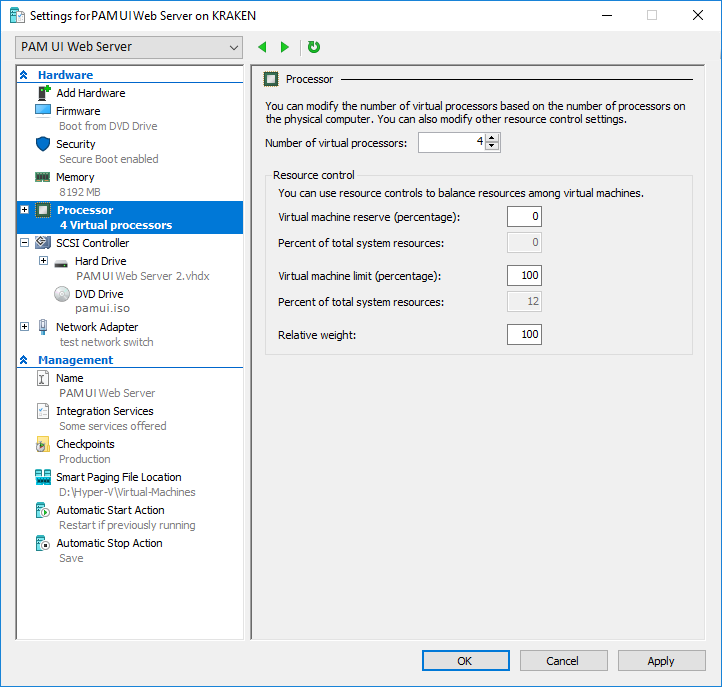The image size is (722, 687).
Task: Select the Hard Drive item
Action: [100, 261]
